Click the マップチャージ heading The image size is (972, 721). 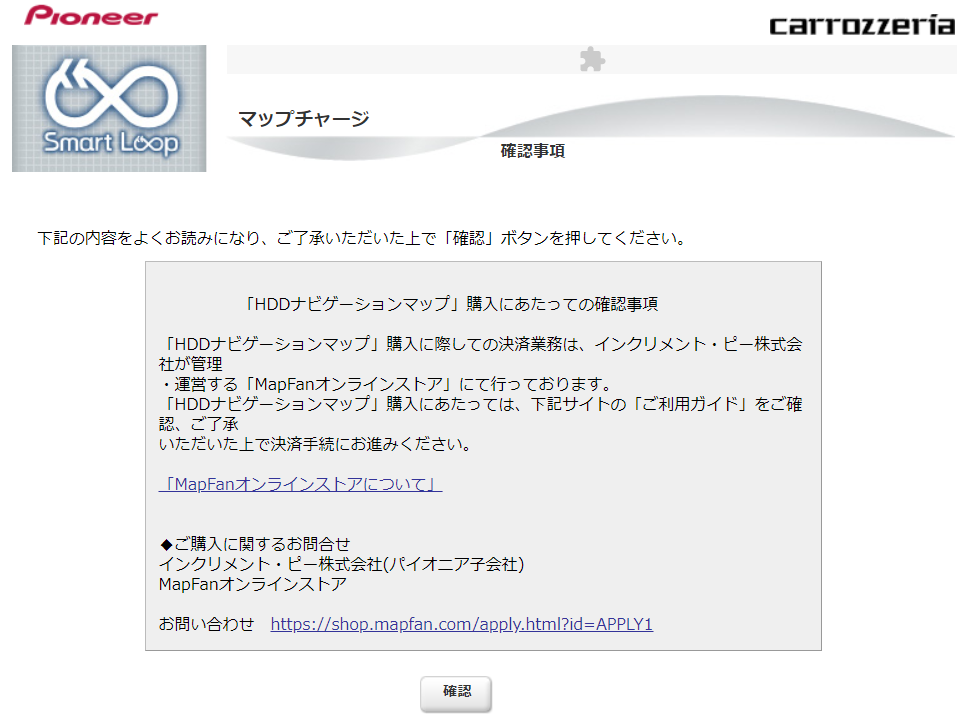[x=304, y=118]
